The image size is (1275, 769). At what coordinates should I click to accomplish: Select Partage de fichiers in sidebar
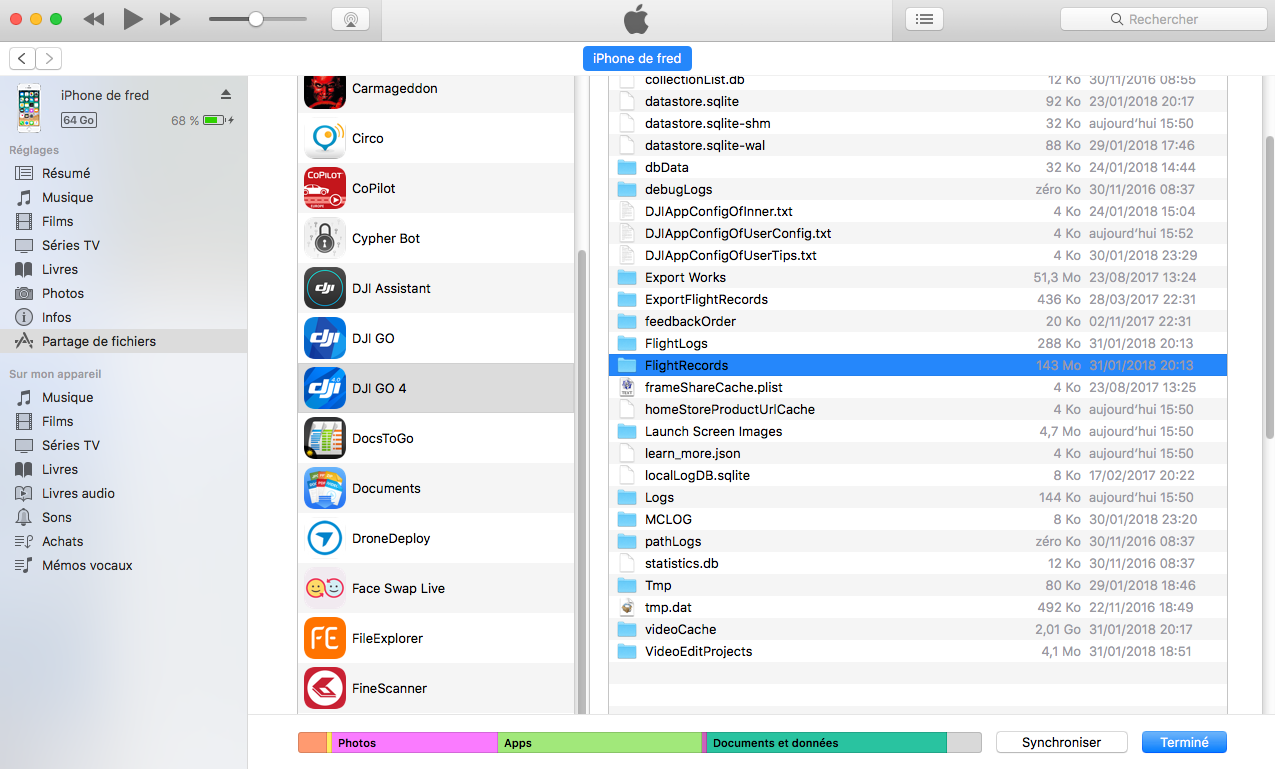(123, 341)
